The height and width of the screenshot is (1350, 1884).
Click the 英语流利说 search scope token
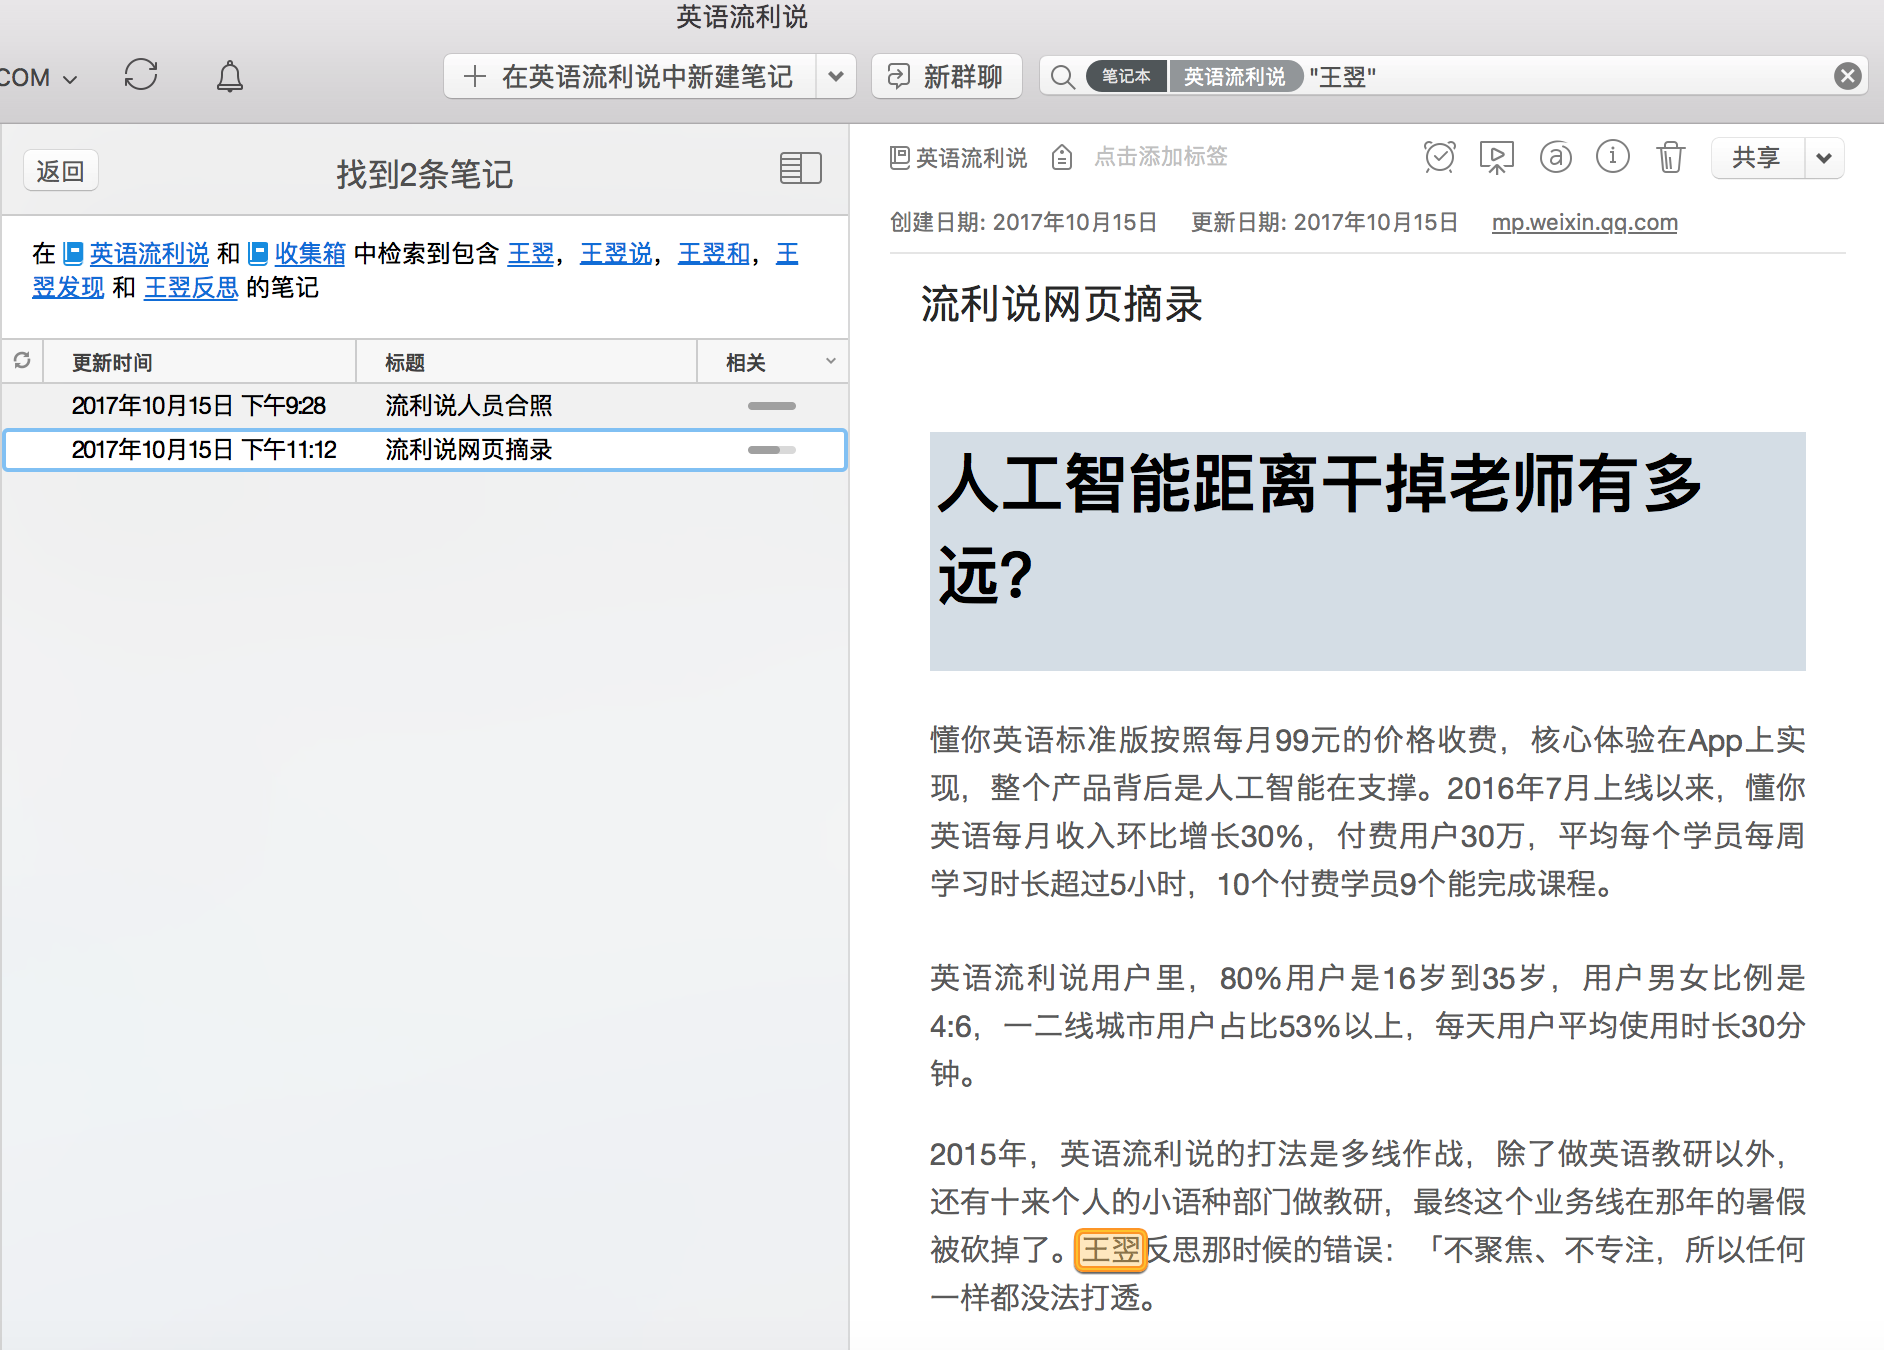(x=1235, y=77)
